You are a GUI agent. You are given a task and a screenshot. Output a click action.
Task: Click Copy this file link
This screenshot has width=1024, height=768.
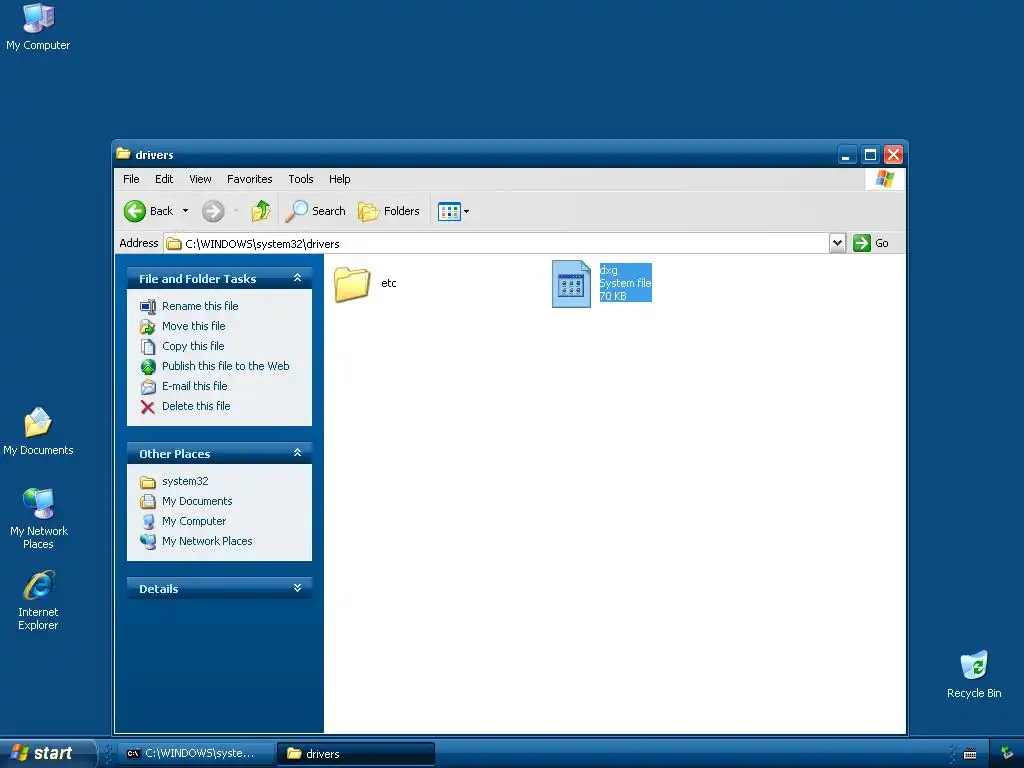click(x=193, y=346)
